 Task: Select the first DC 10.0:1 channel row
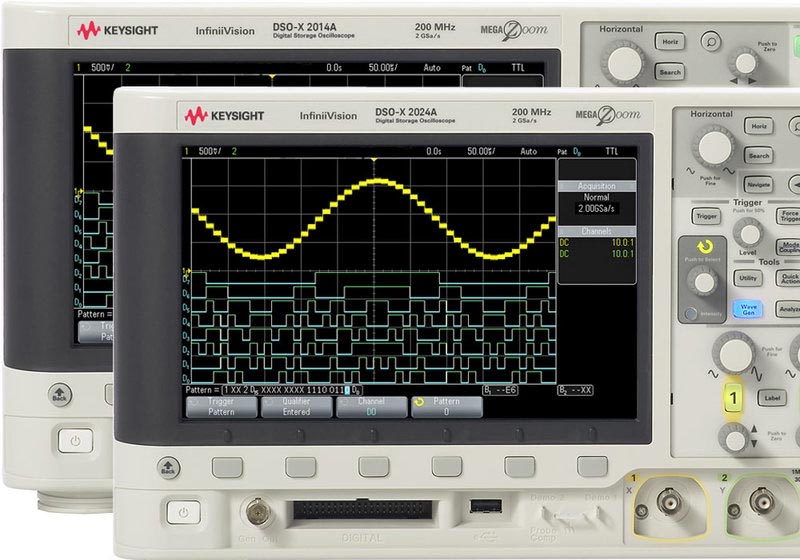(596, 243)
